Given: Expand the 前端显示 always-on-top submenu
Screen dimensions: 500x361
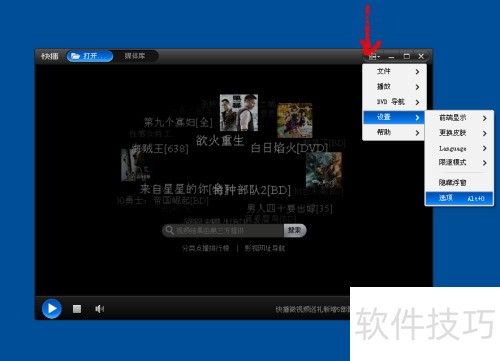Looking at the screenshot, I should coord(459,118).
